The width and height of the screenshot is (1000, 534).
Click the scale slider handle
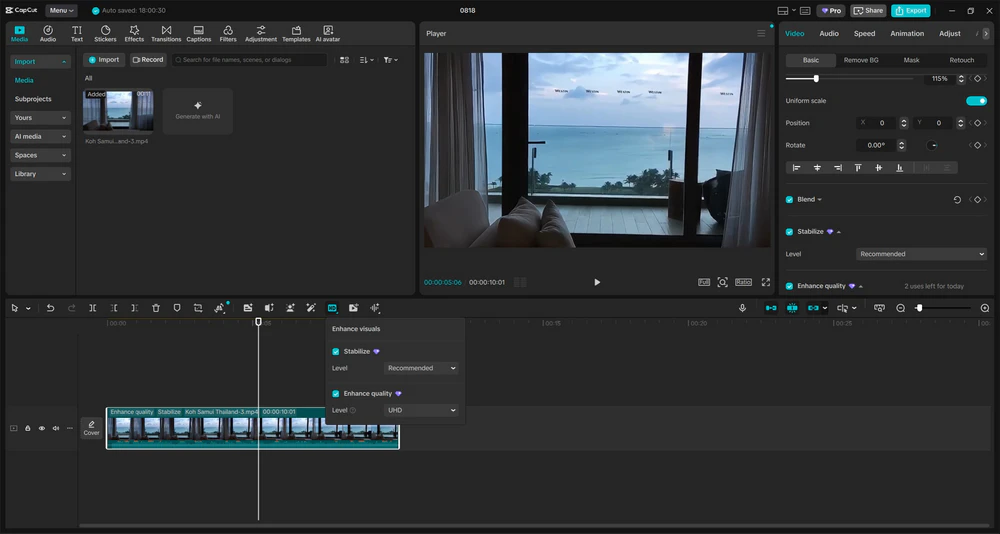point(816,78)
